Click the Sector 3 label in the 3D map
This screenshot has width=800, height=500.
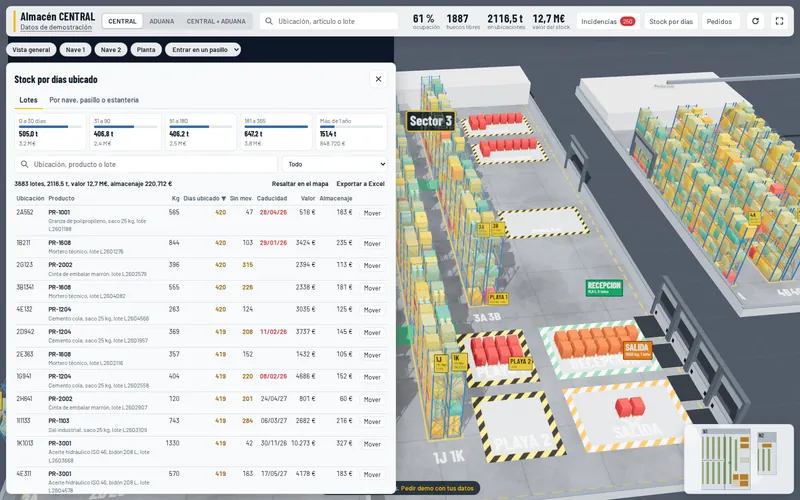(431, 121)
